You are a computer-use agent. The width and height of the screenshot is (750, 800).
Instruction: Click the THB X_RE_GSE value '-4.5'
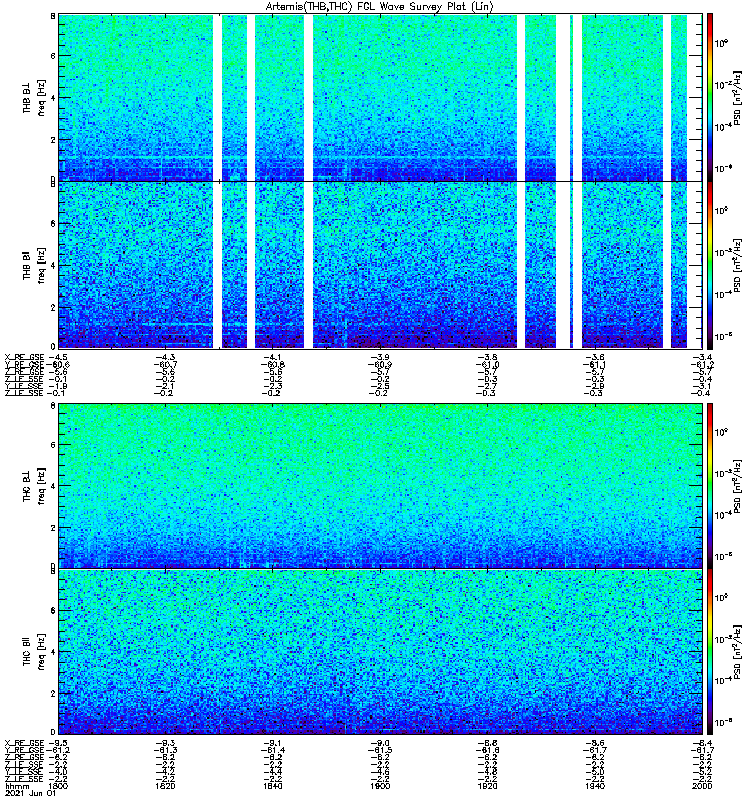point(57,357)
